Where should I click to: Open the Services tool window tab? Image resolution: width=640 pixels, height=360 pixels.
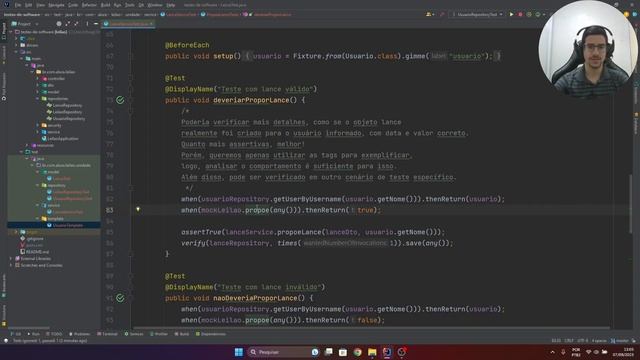134,334
